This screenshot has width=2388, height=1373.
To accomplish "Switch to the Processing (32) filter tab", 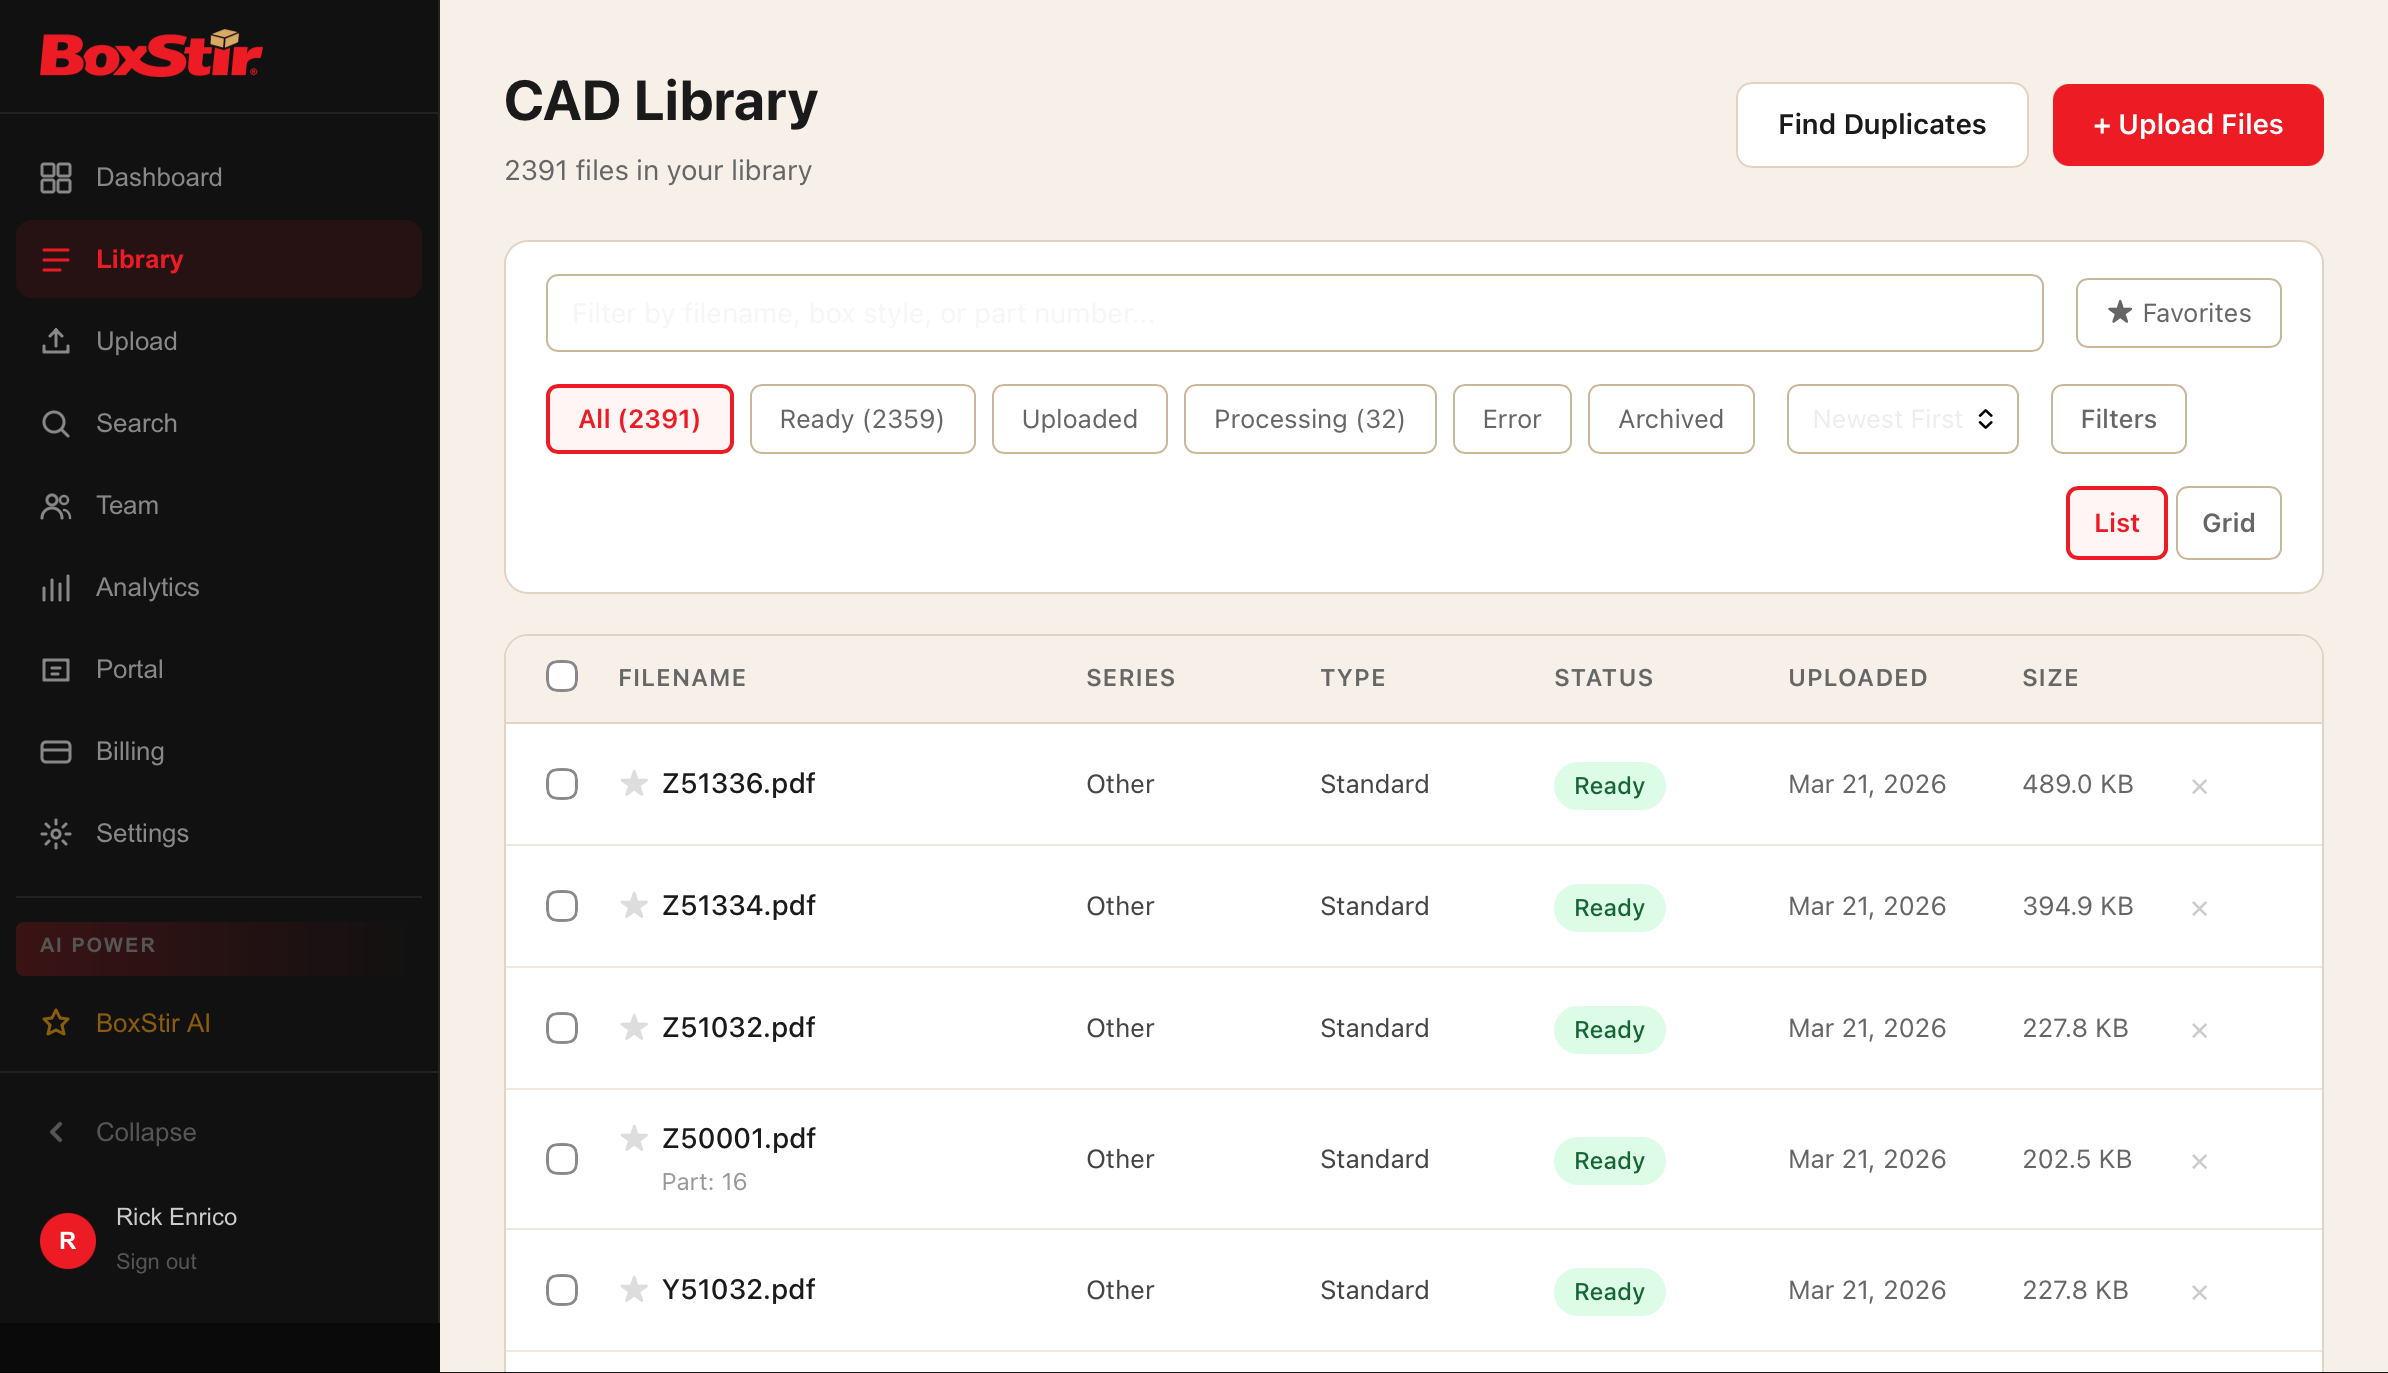I will click(x=1309, y=419).
